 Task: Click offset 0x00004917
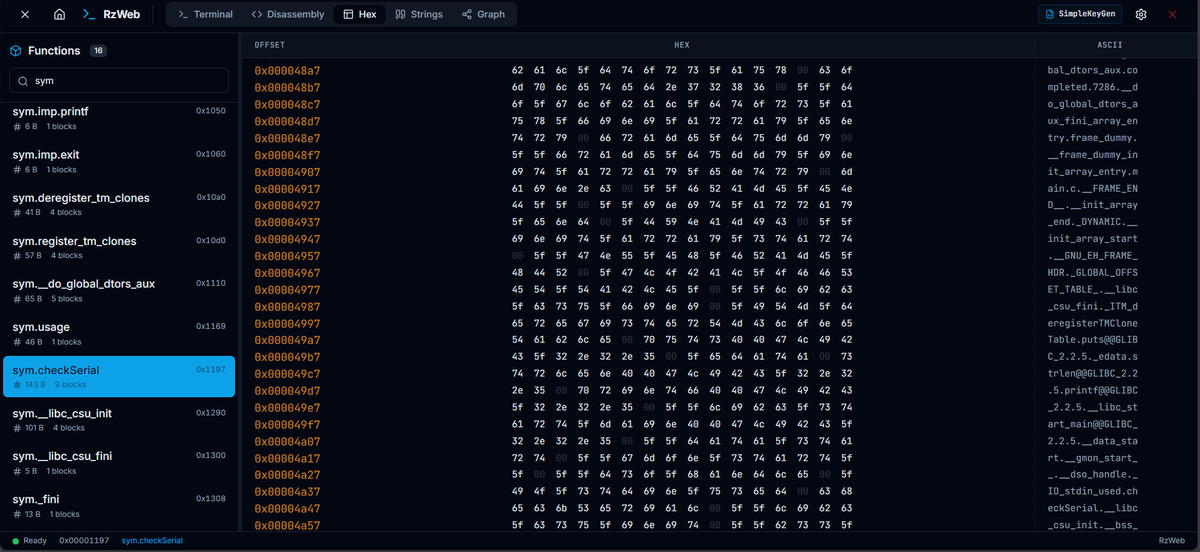287,188
